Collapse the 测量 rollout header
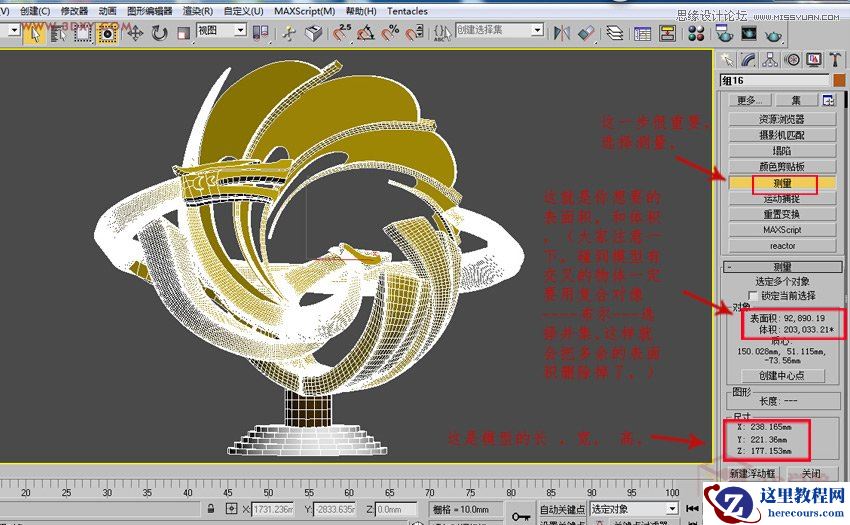This screenshot has width=850, height=525. click(x=782, y=266)
